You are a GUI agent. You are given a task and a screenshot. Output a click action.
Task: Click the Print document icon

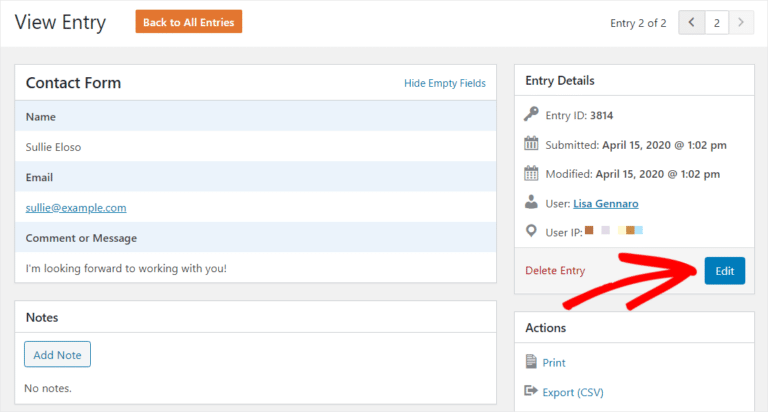(x=531, y=362)
